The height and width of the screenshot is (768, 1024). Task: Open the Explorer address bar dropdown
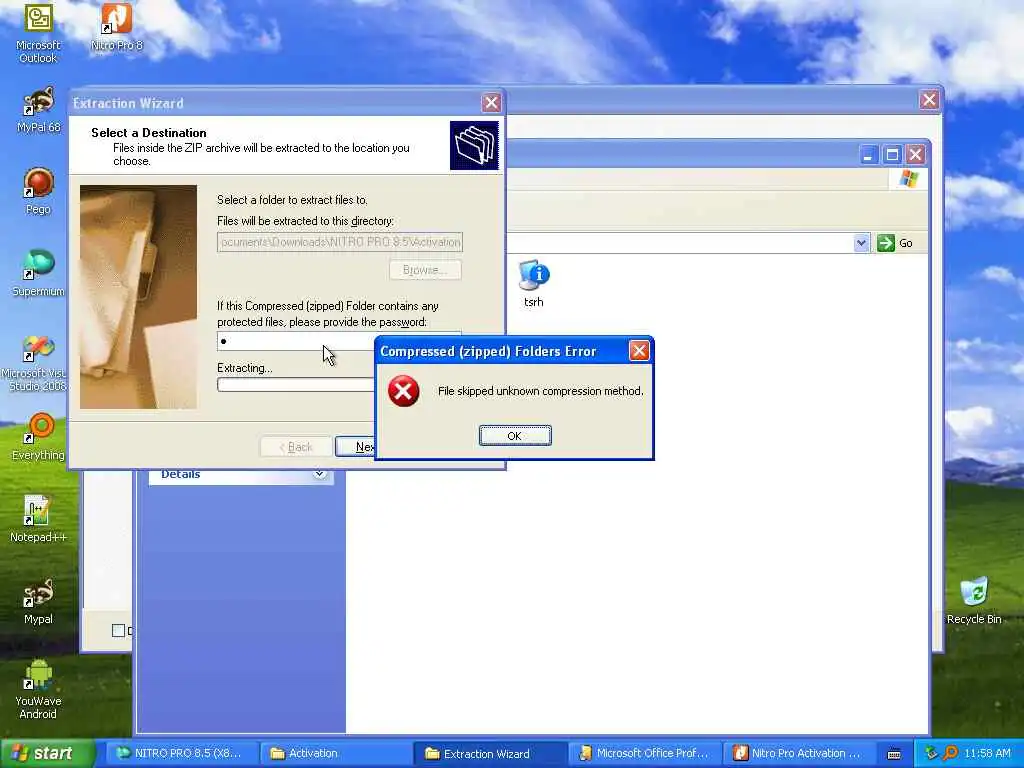[x=861, y=243]
